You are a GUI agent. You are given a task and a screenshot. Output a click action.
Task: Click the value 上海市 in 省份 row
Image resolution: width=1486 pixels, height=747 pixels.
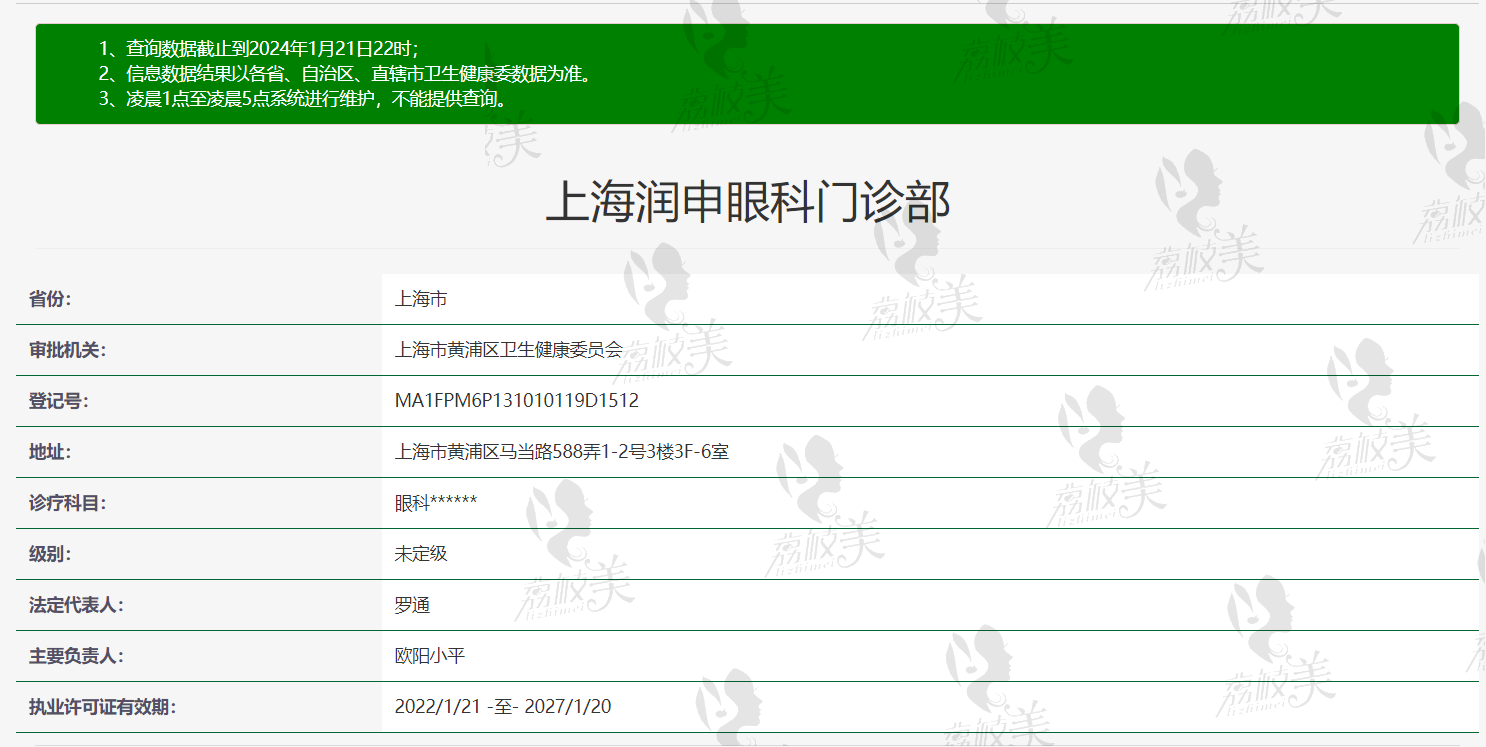[421, 298]
